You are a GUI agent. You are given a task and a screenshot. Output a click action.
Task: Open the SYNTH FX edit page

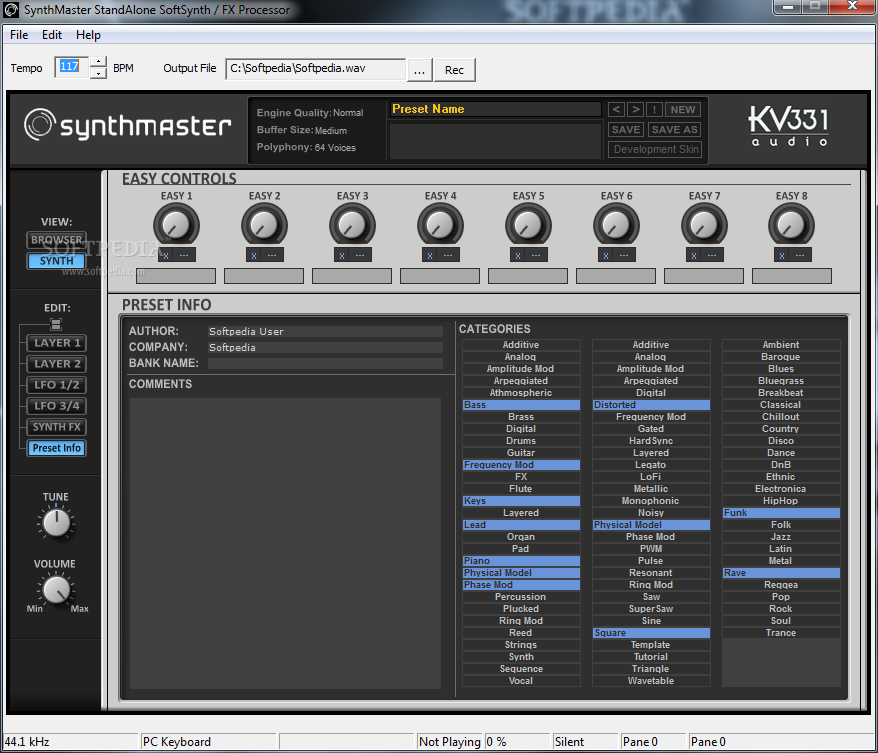(x=57, y=427)
